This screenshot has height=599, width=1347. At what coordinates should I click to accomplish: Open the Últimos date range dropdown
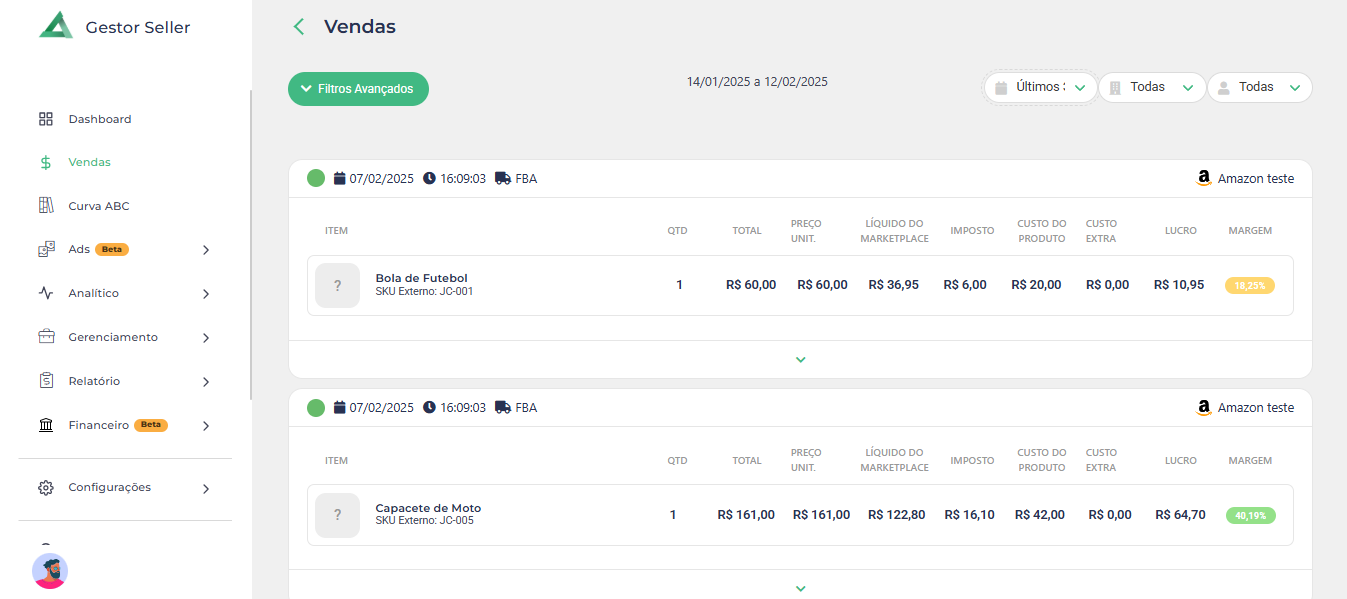point(1041,88)
